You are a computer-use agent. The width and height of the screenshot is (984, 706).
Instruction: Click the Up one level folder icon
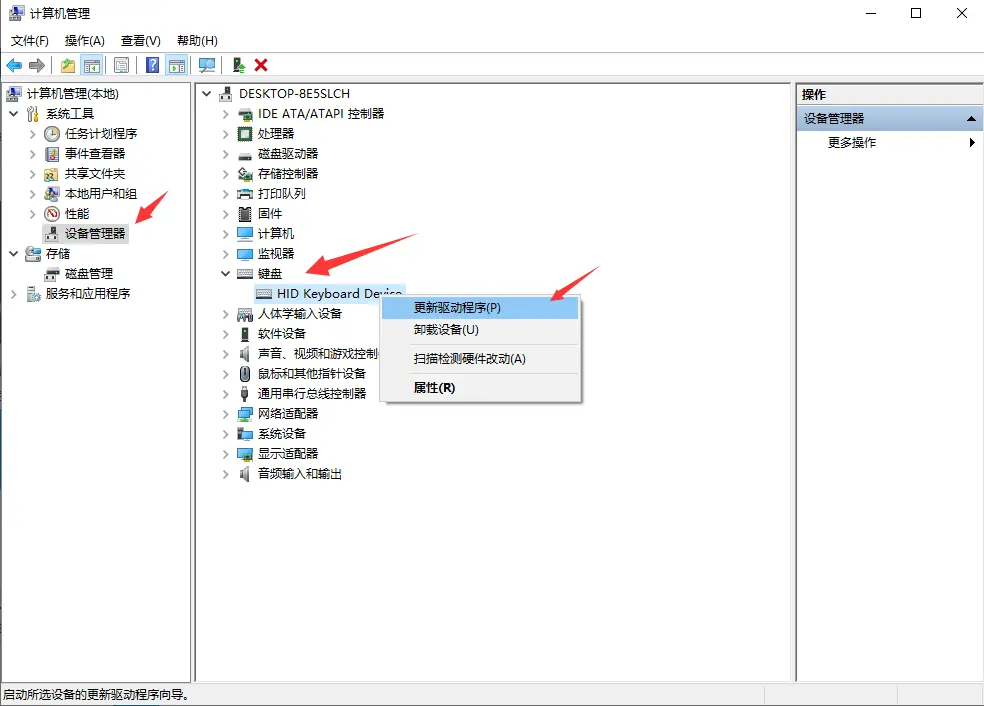pyautogui.click(x=67, y=65)
